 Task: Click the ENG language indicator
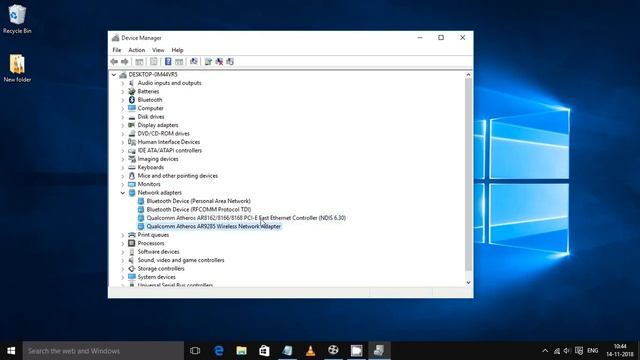tap(593, 351)
